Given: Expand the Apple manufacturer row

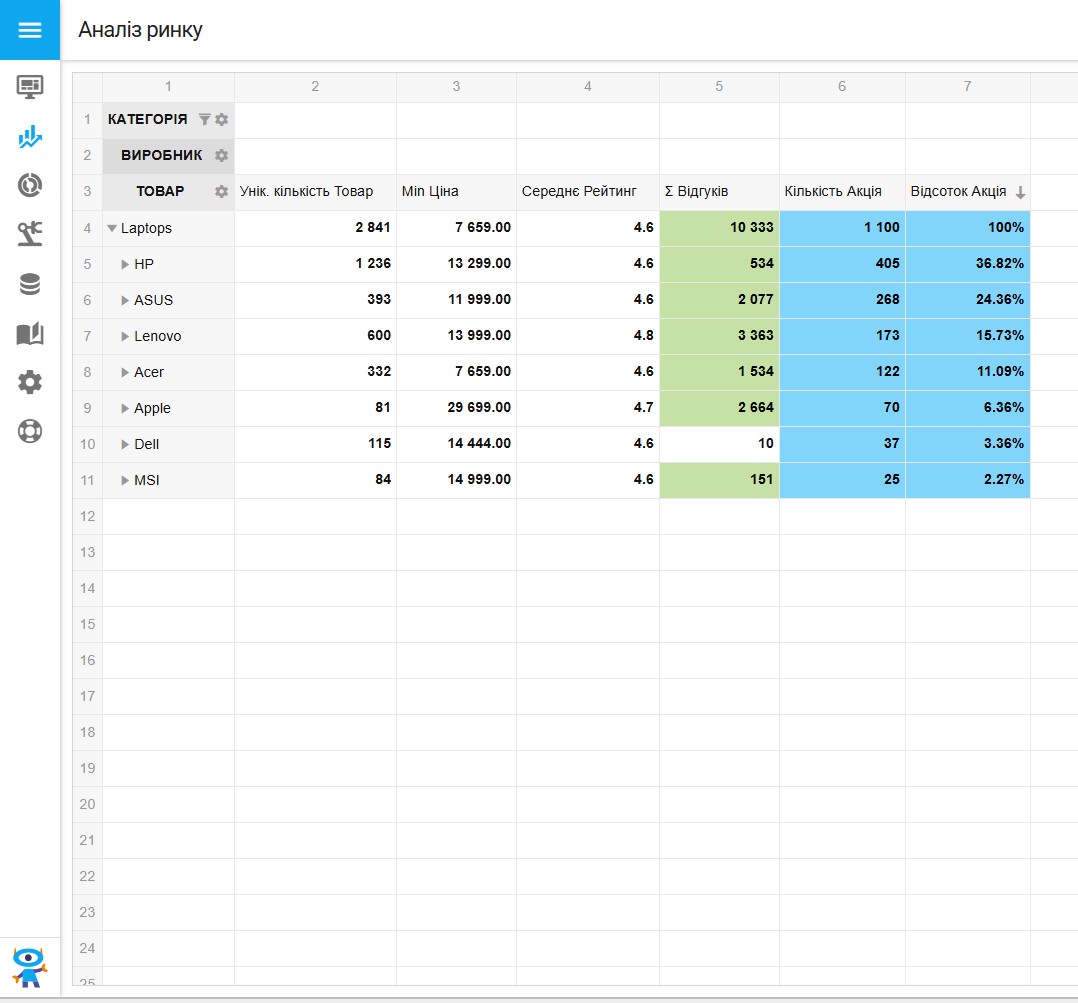Looking at the screenshot, I should (x=126, y=409).
